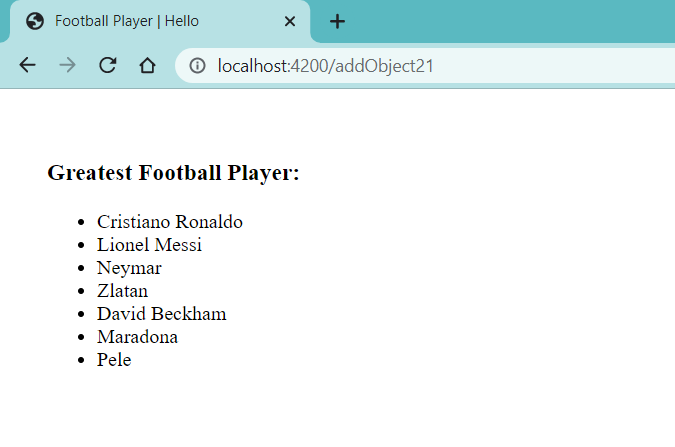
Task: Close the Football Player tab
Action: (290, 21)
